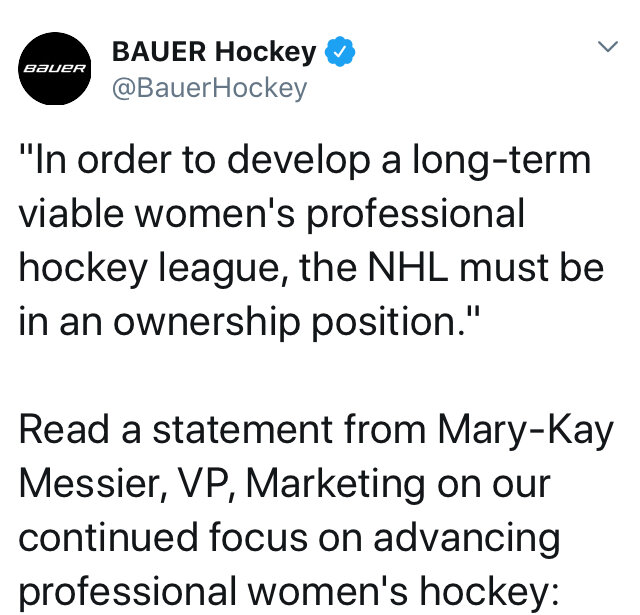Click the word "advancing" in the tweet

467,539
